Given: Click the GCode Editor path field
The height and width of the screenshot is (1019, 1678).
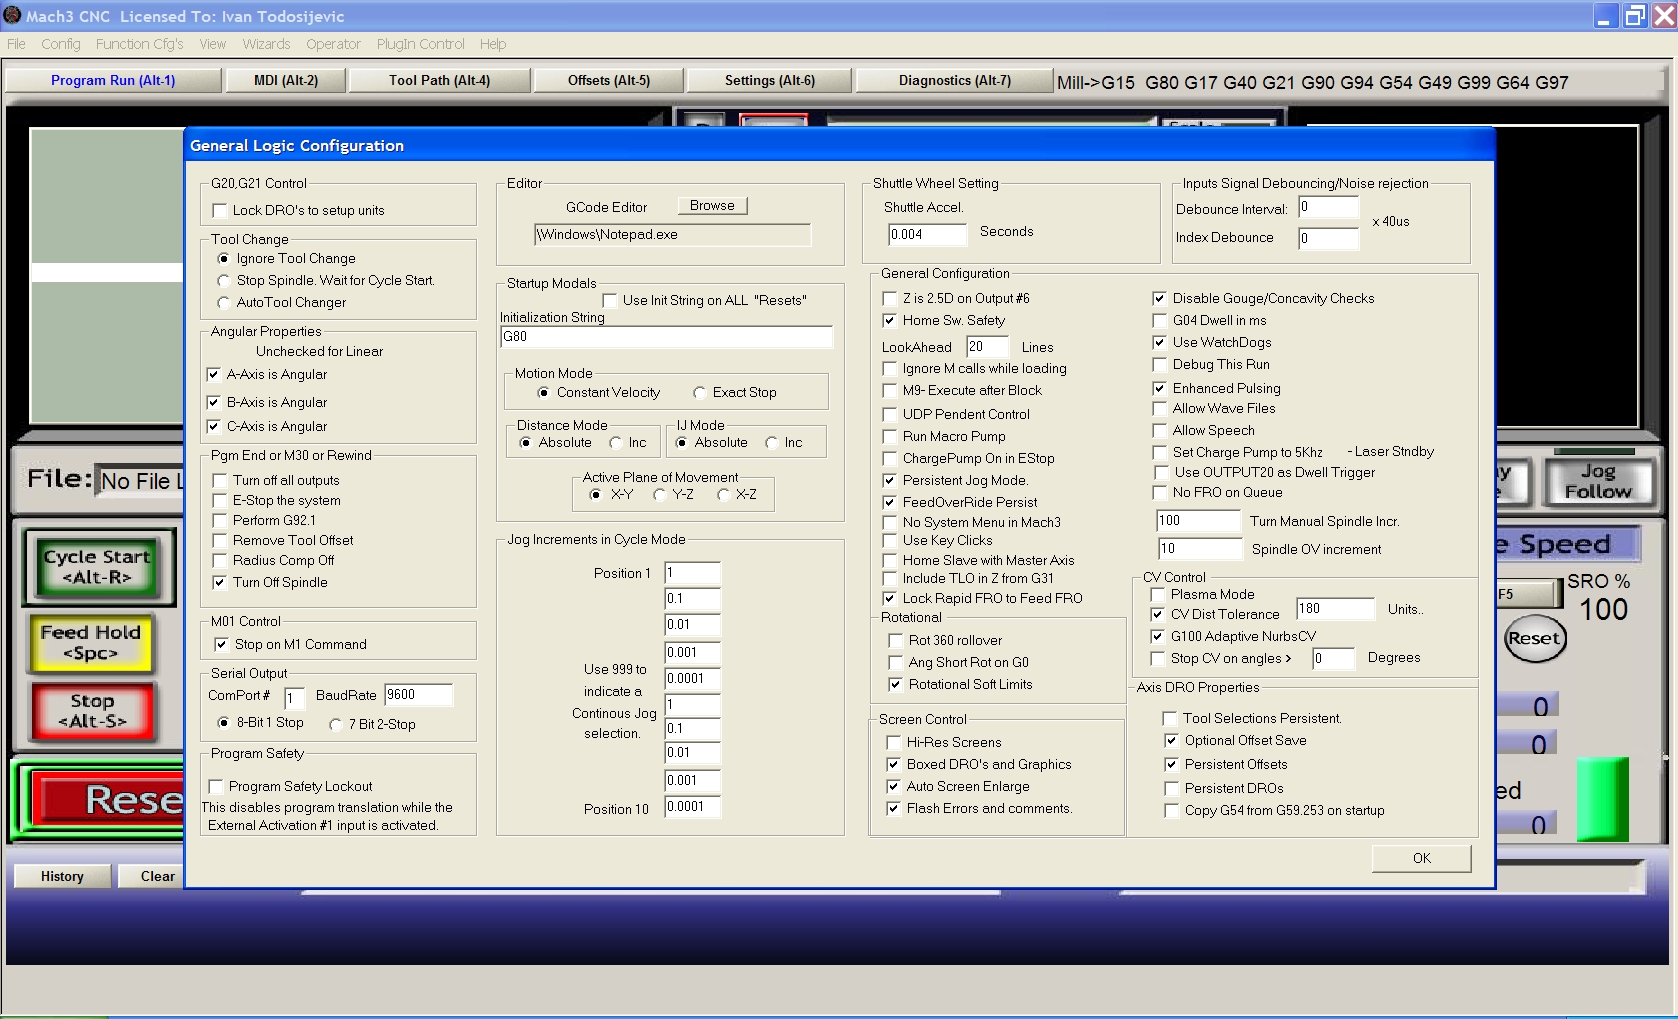Looking at the screenshot, I should click(x=672, y=235).
